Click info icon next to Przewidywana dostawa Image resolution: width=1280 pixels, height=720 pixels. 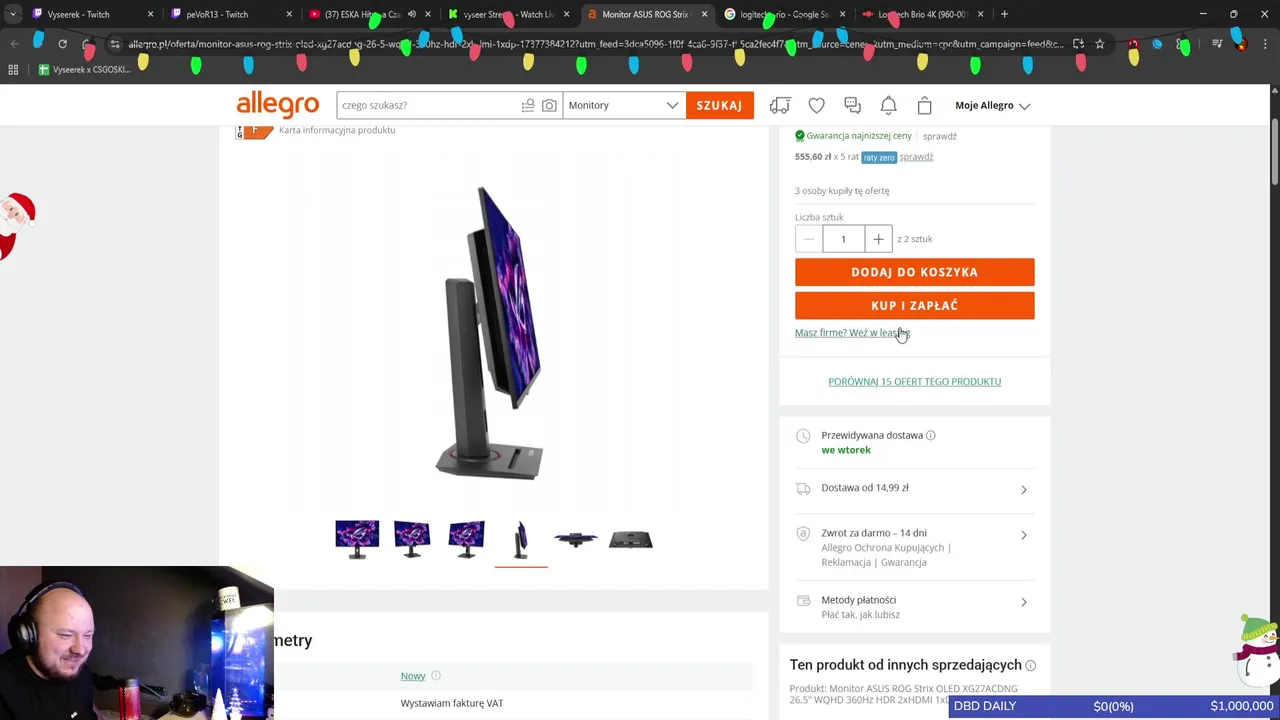pyautogui.click(x=930, y=435)
